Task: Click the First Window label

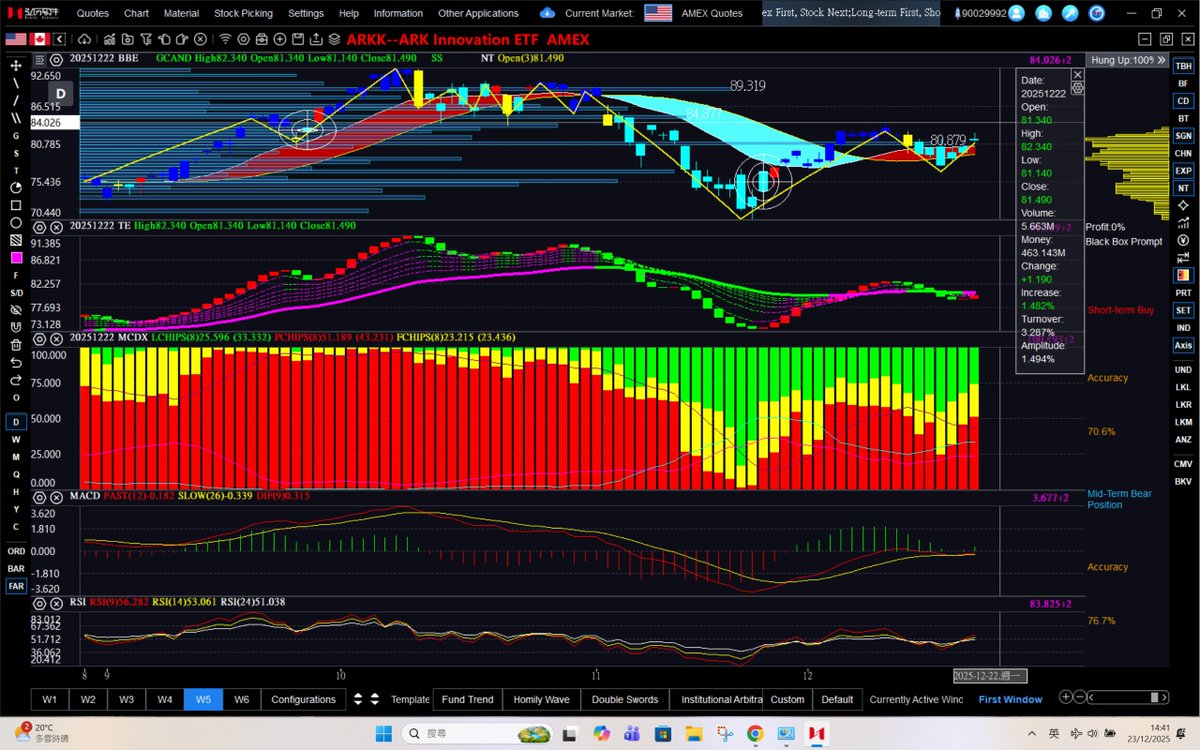Action: (x=1010, y=699)
